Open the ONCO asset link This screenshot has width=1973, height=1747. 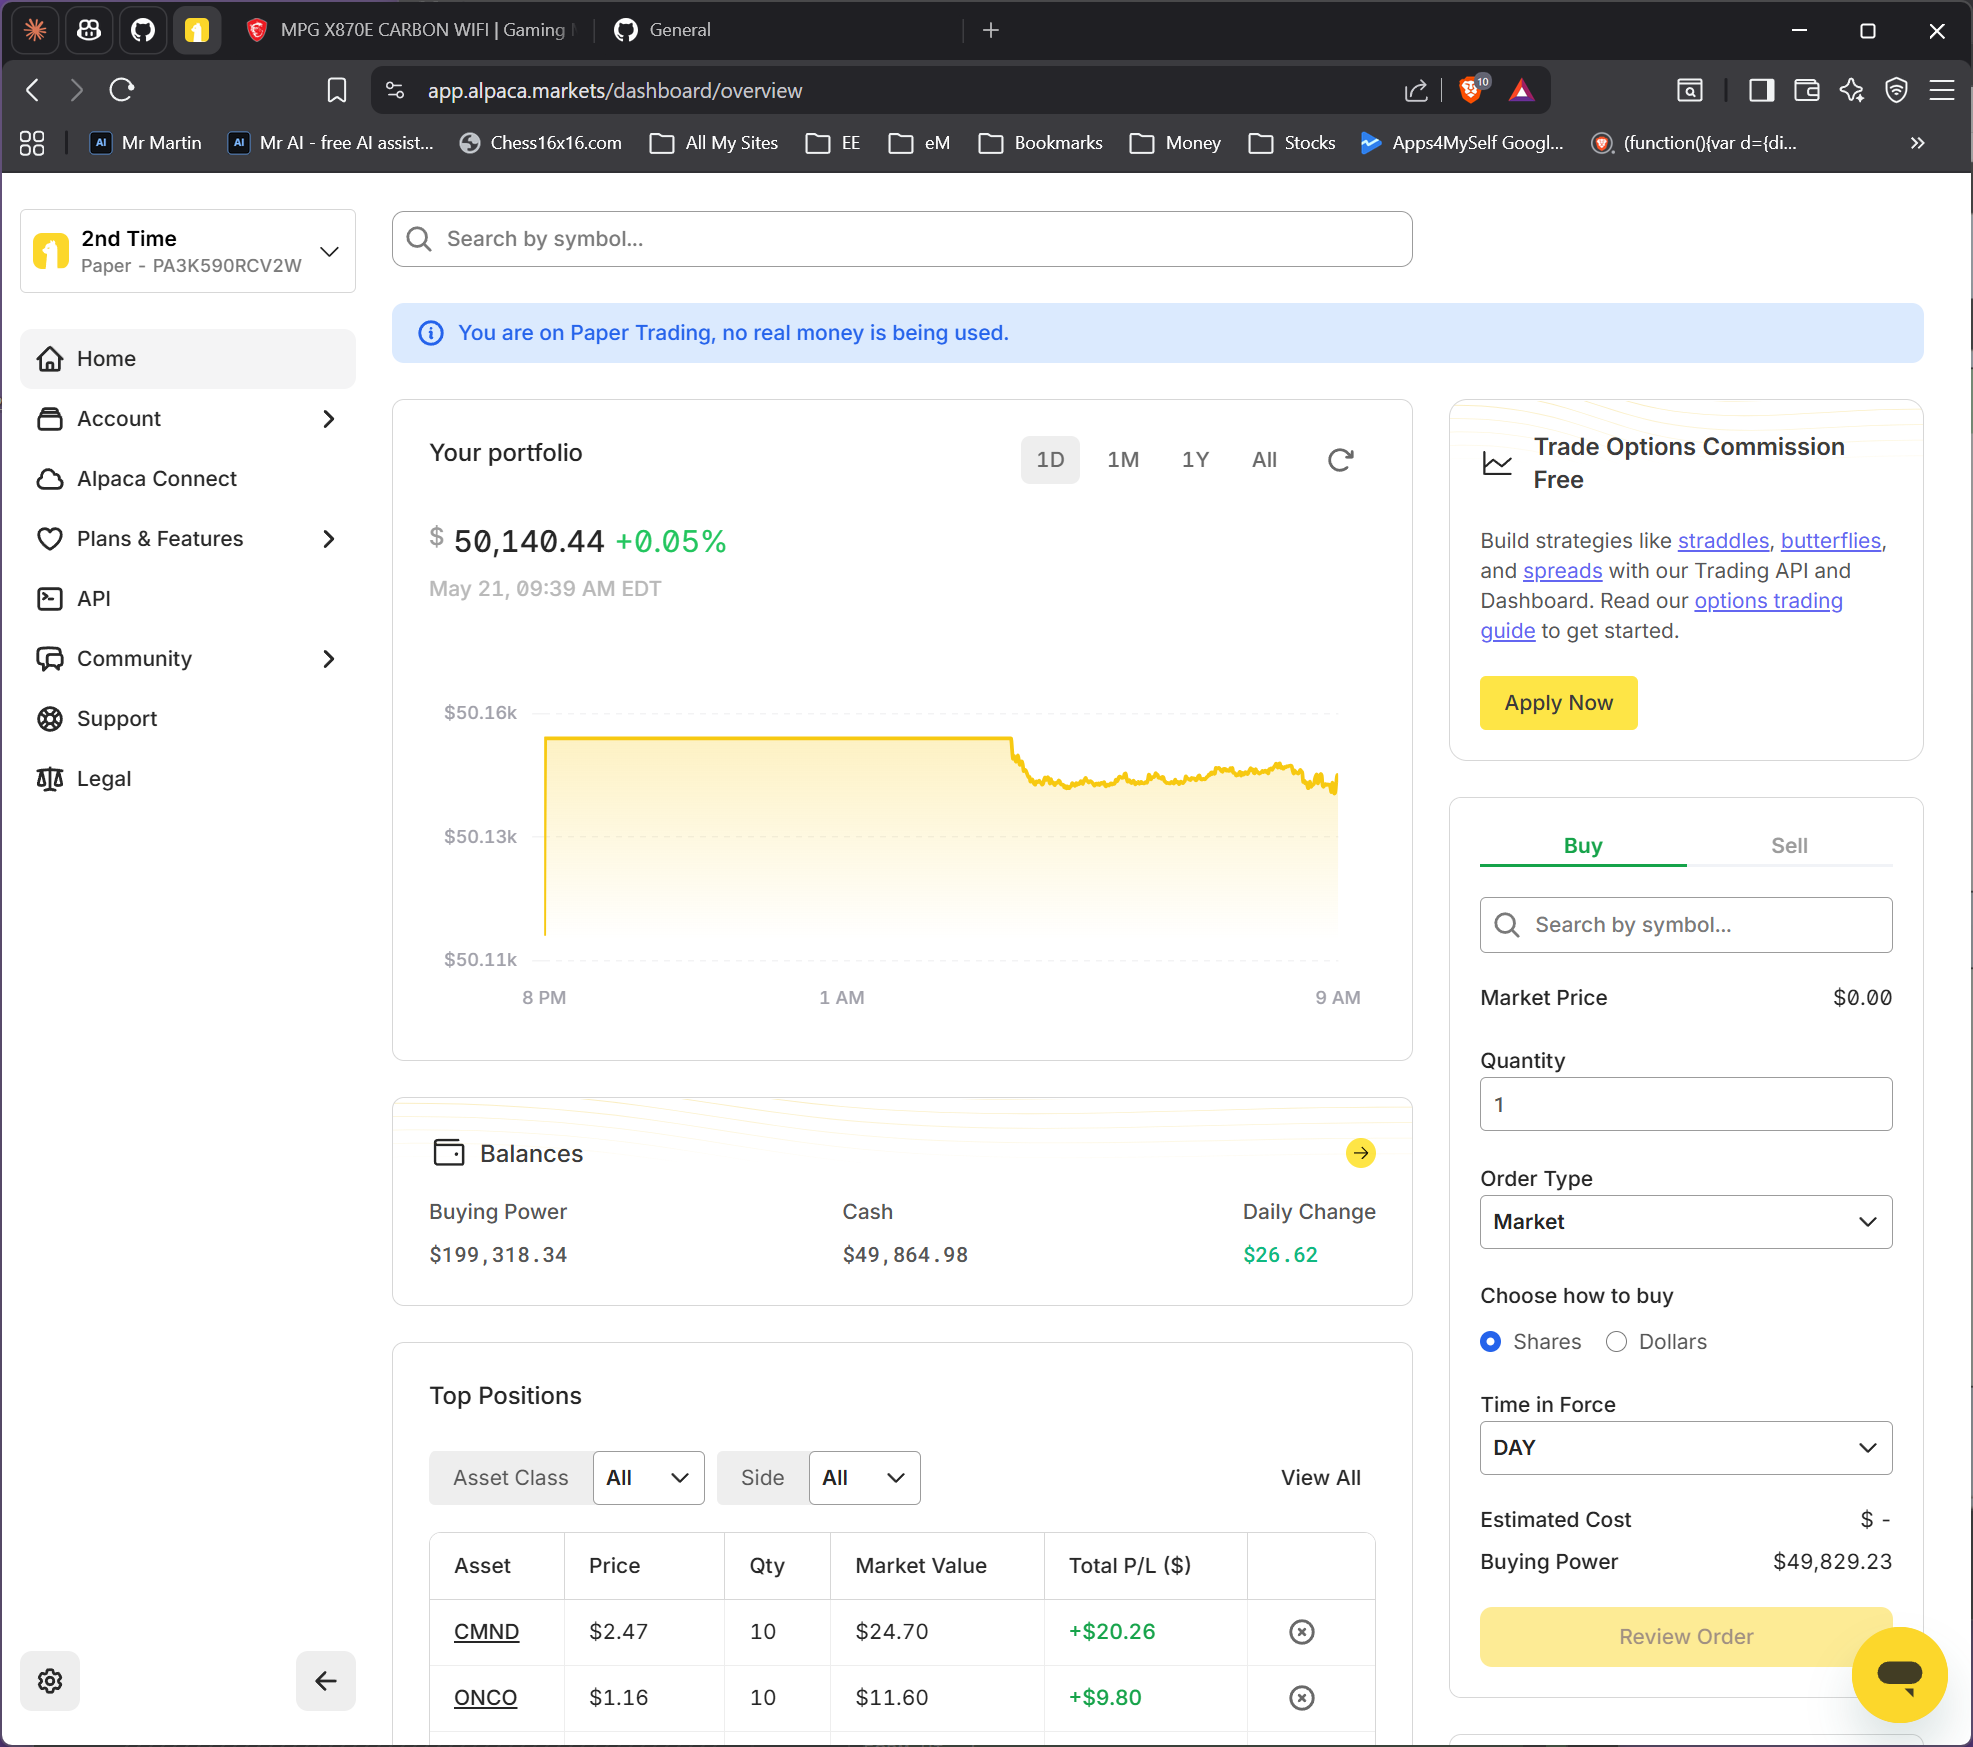pos(485,1698)
